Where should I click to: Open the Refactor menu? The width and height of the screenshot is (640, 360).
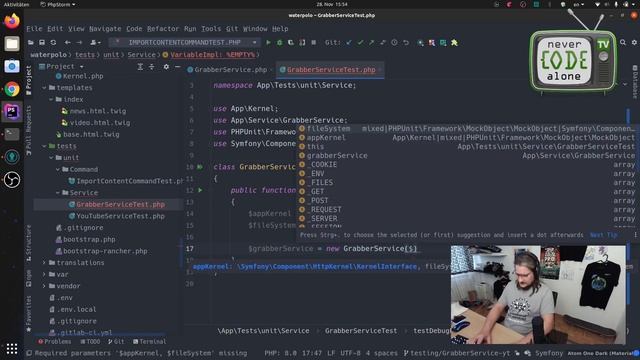pyautogui.click(x=163, y=29)
